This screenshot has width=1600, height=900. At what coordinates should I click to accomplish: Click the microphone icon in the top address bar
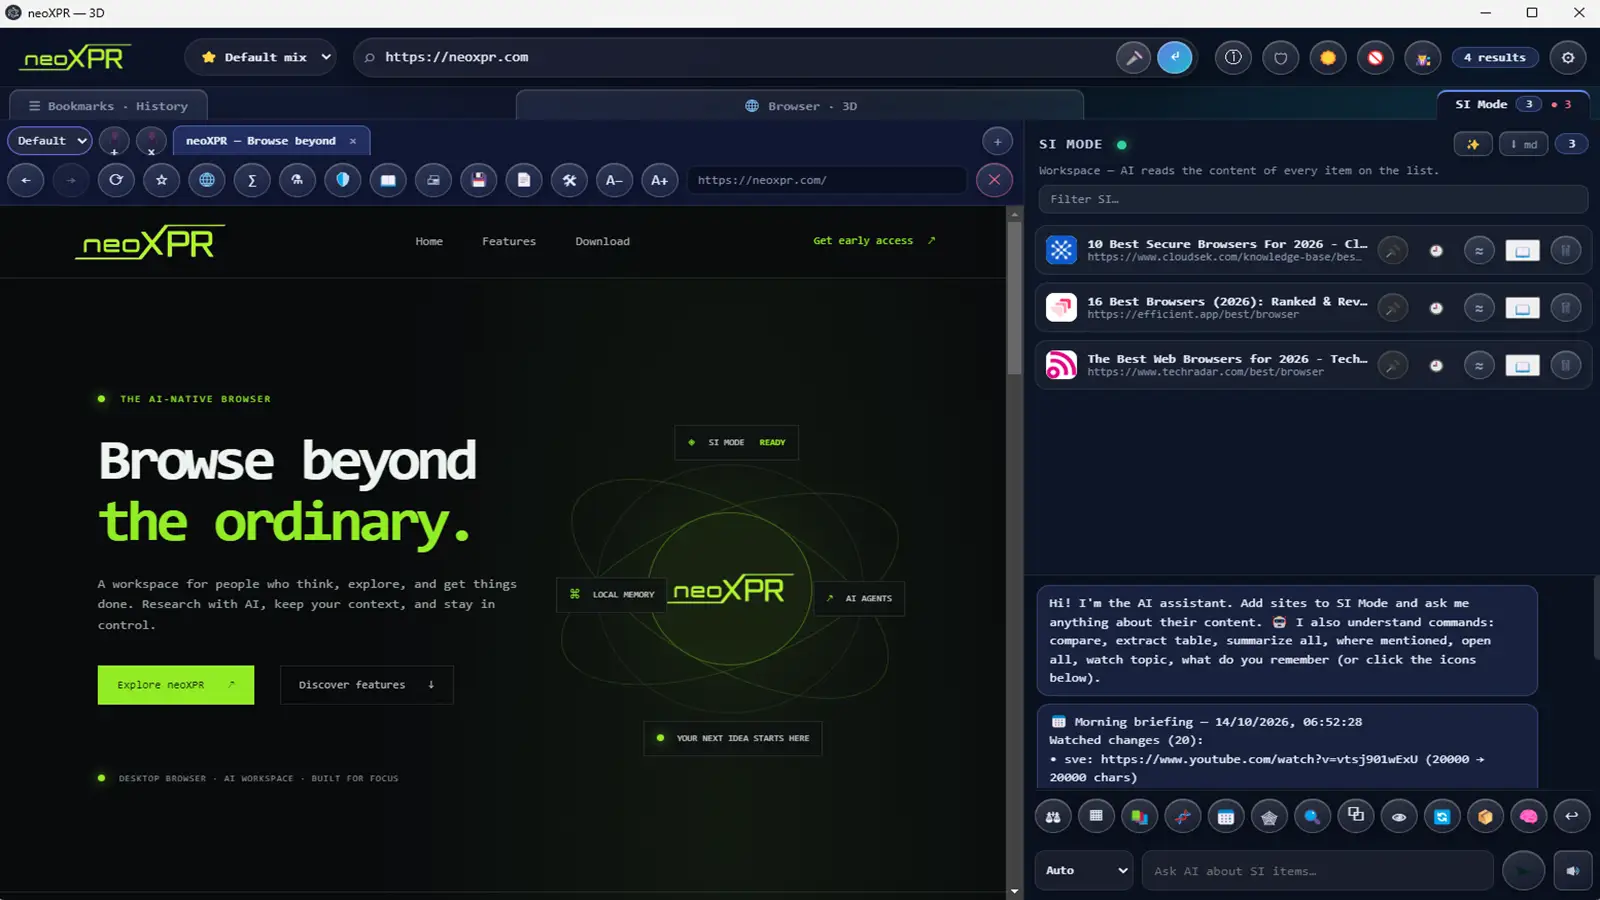click(x=1133, y=57)
